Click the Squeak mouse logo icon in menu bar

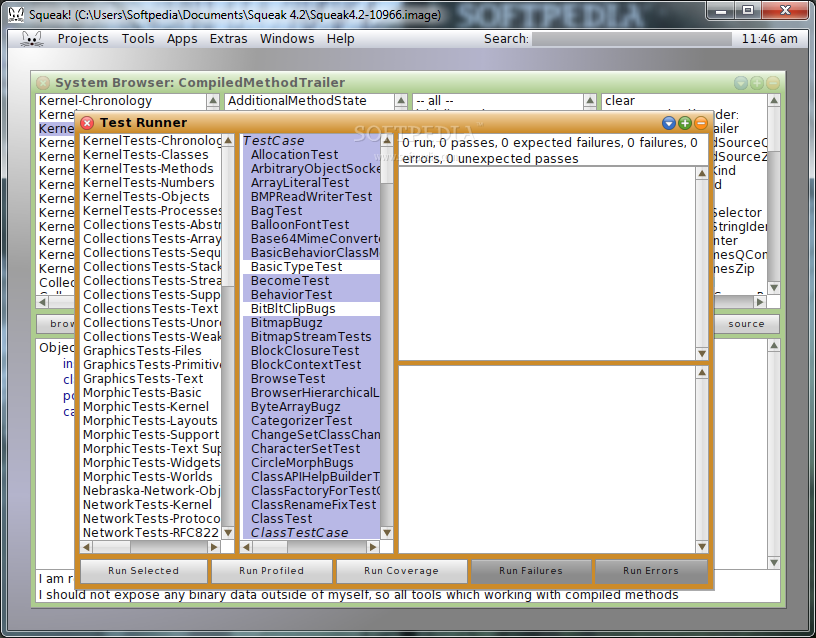(x=32, y=39)
